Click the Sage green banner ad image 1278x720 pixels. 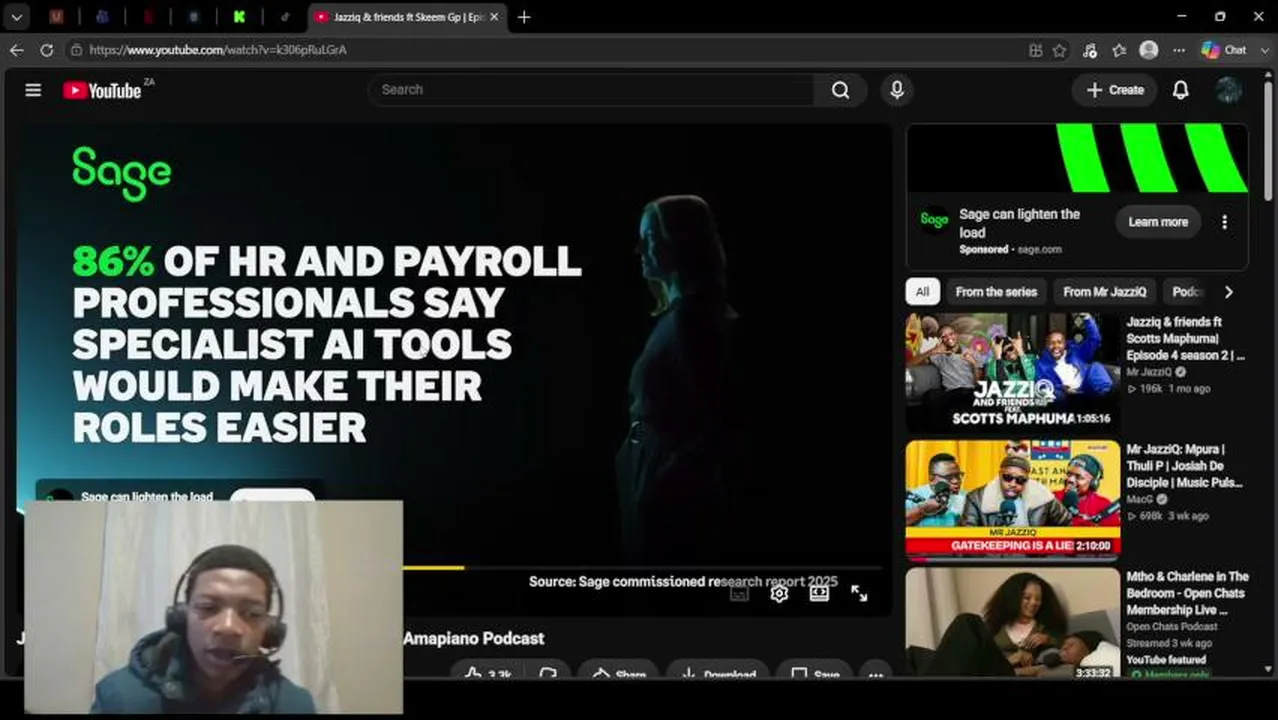[1077, 158]
